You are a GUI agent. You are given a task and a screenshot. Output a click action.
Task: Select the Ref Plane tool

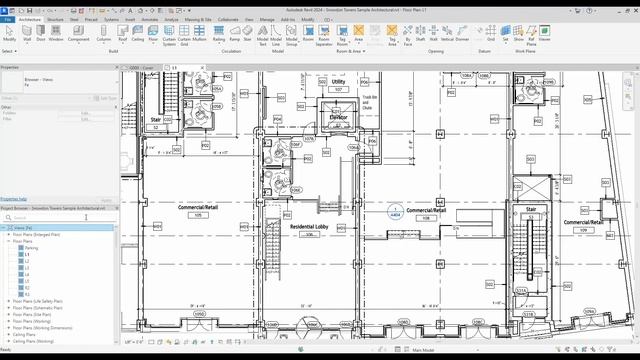(x=531, y=36)
